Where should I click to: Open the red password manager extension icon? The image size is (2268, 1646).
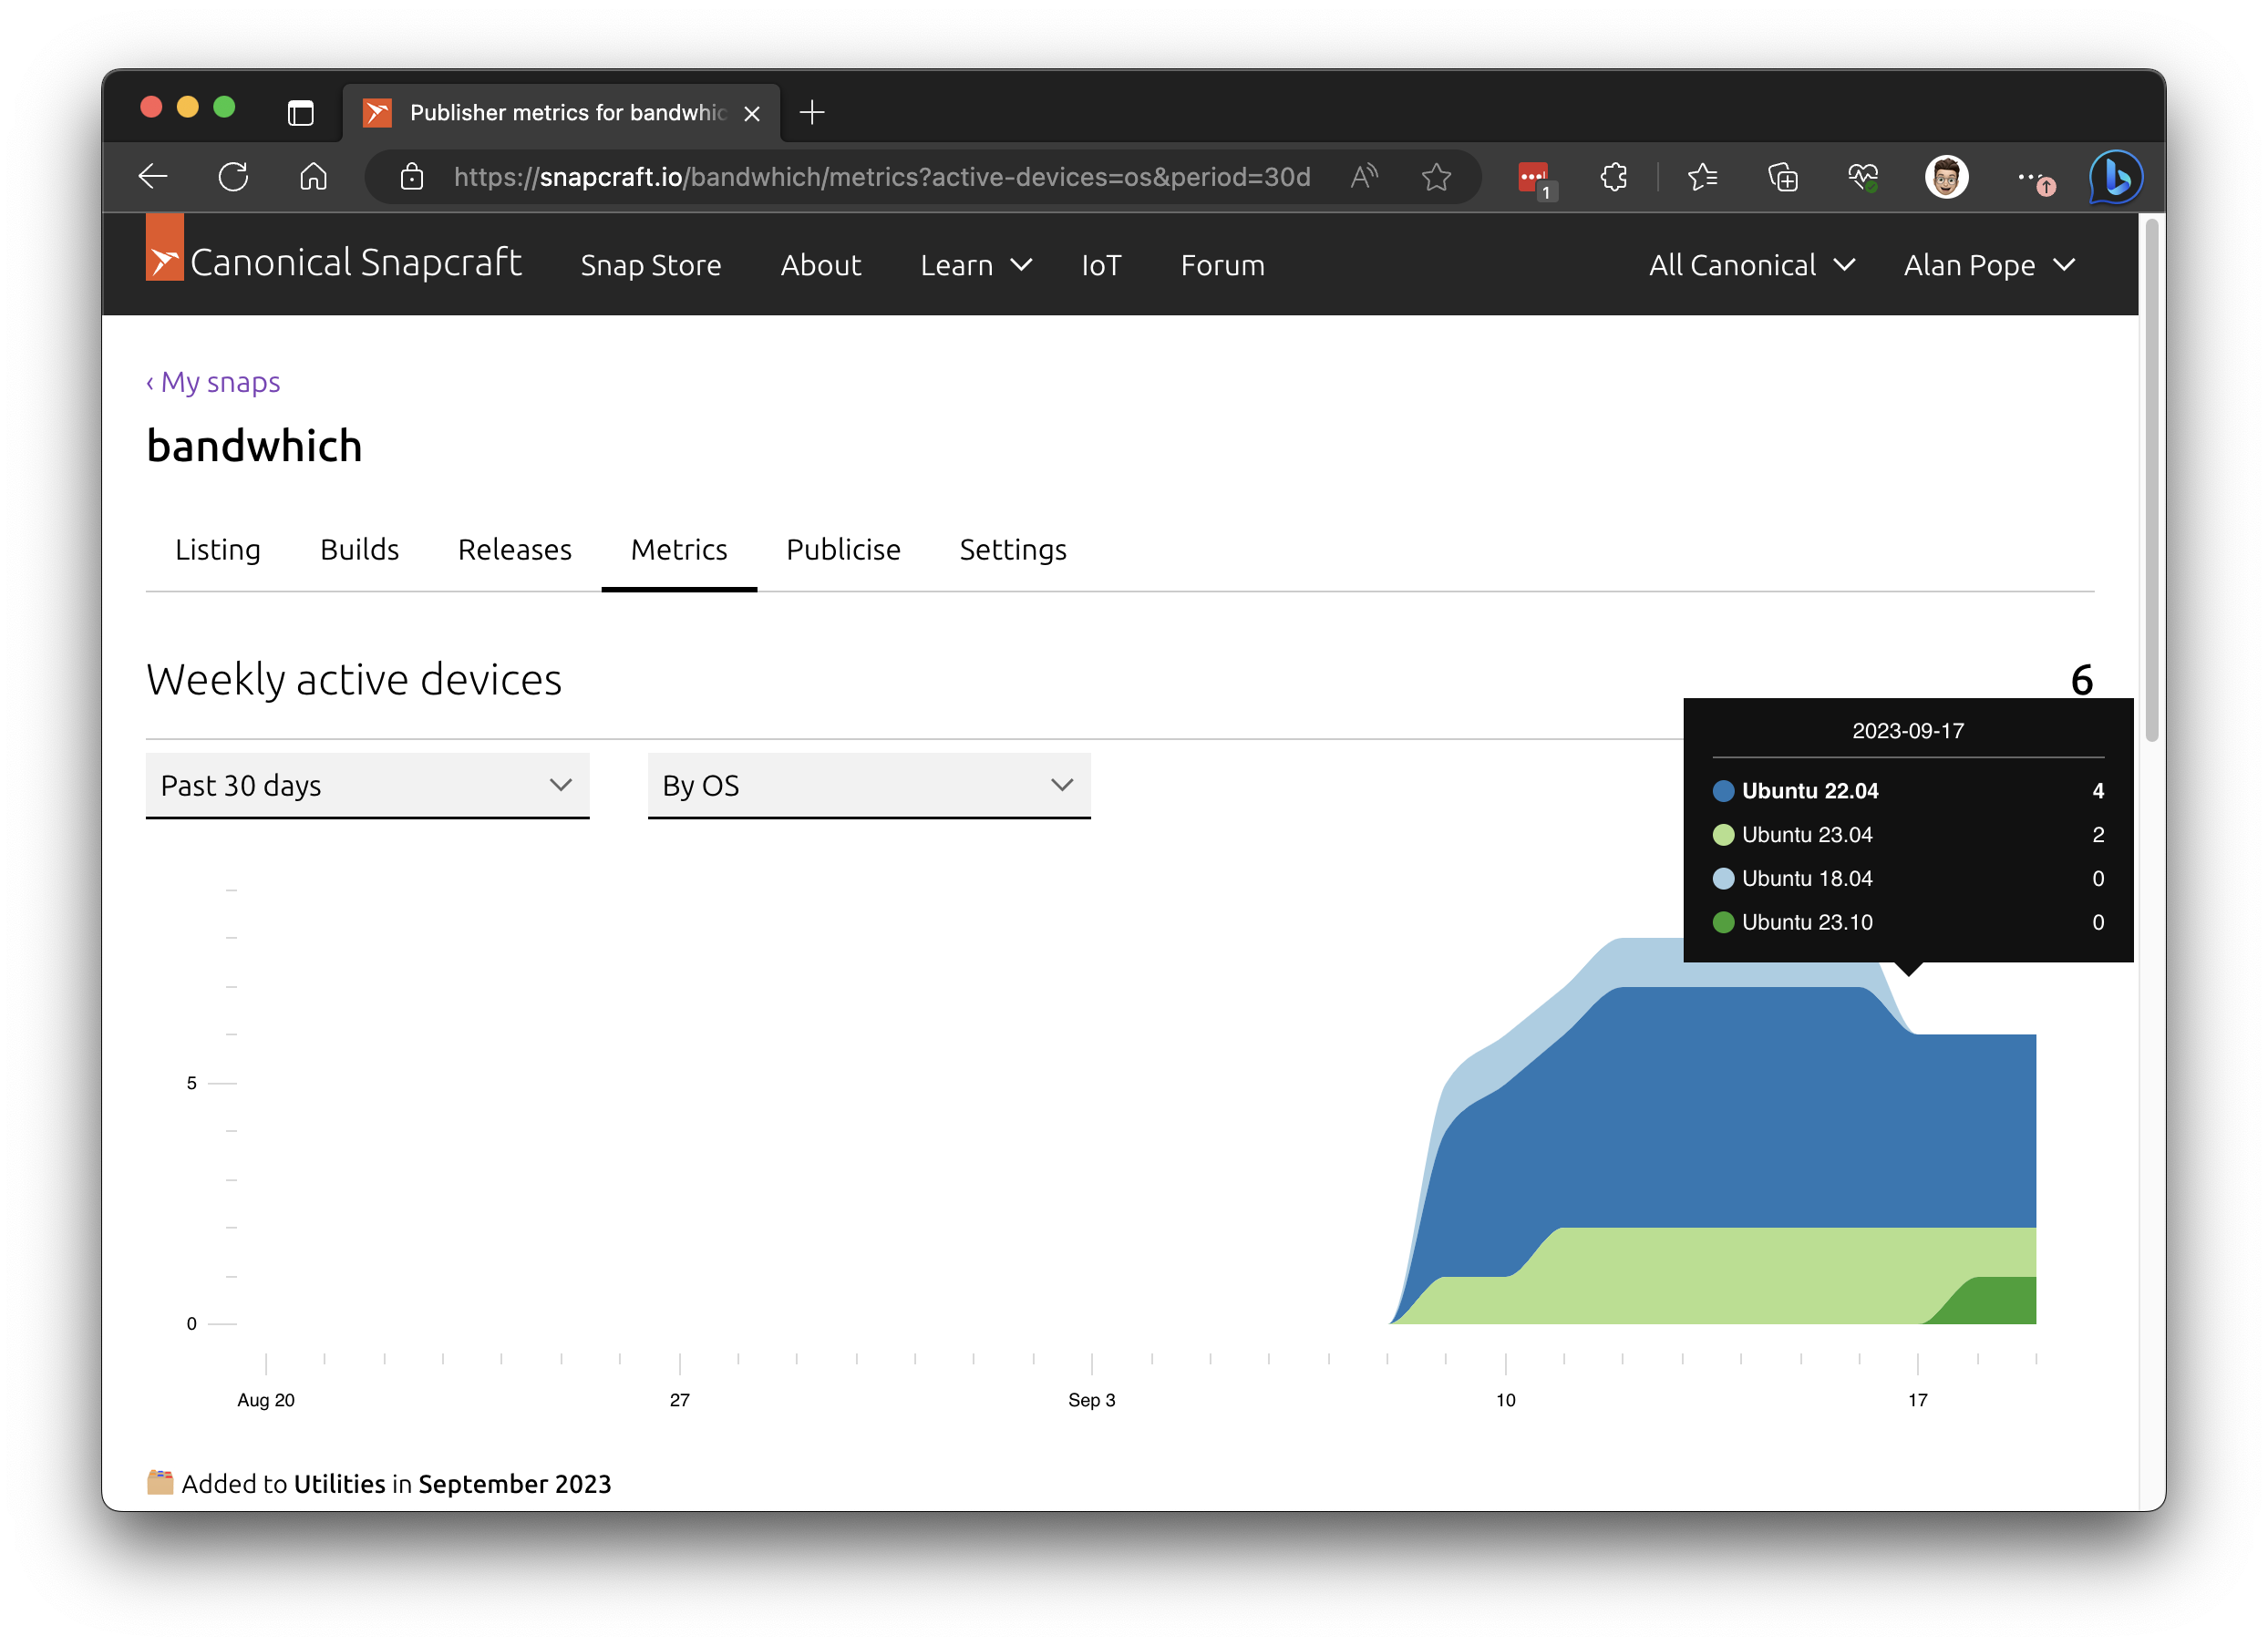point(1533,178)
